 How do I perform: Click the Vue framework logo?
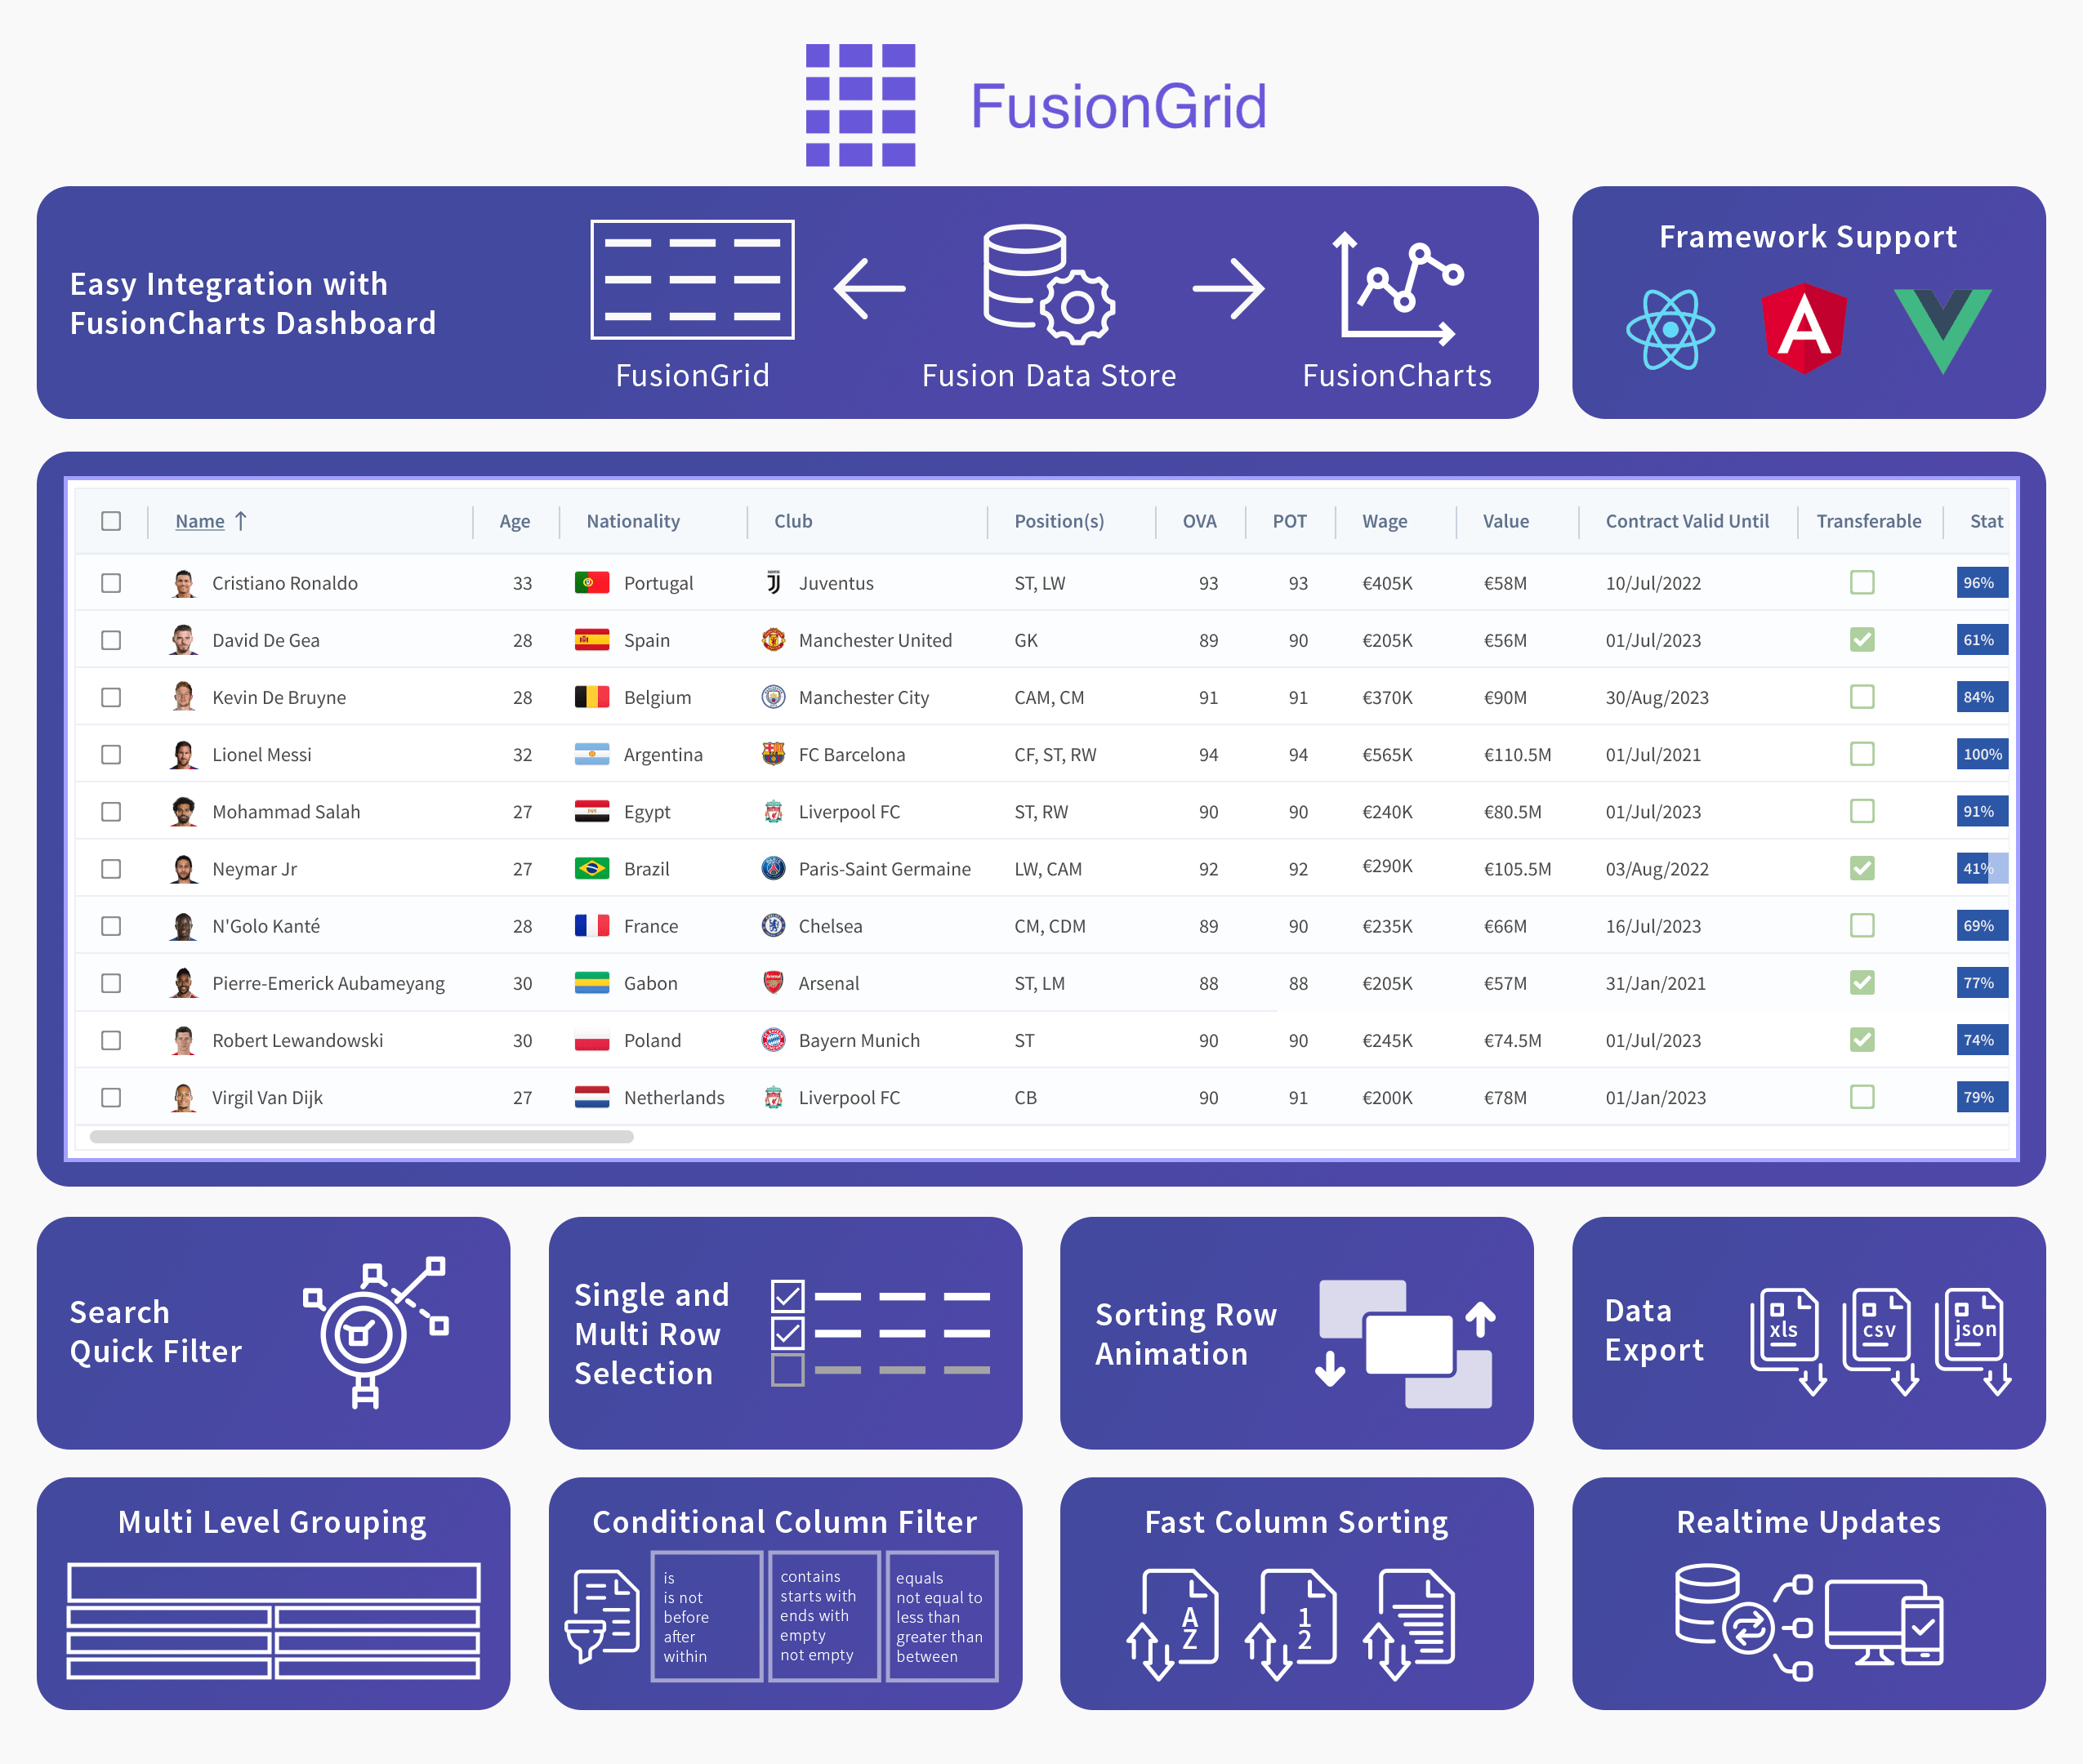coord(1942,331)
